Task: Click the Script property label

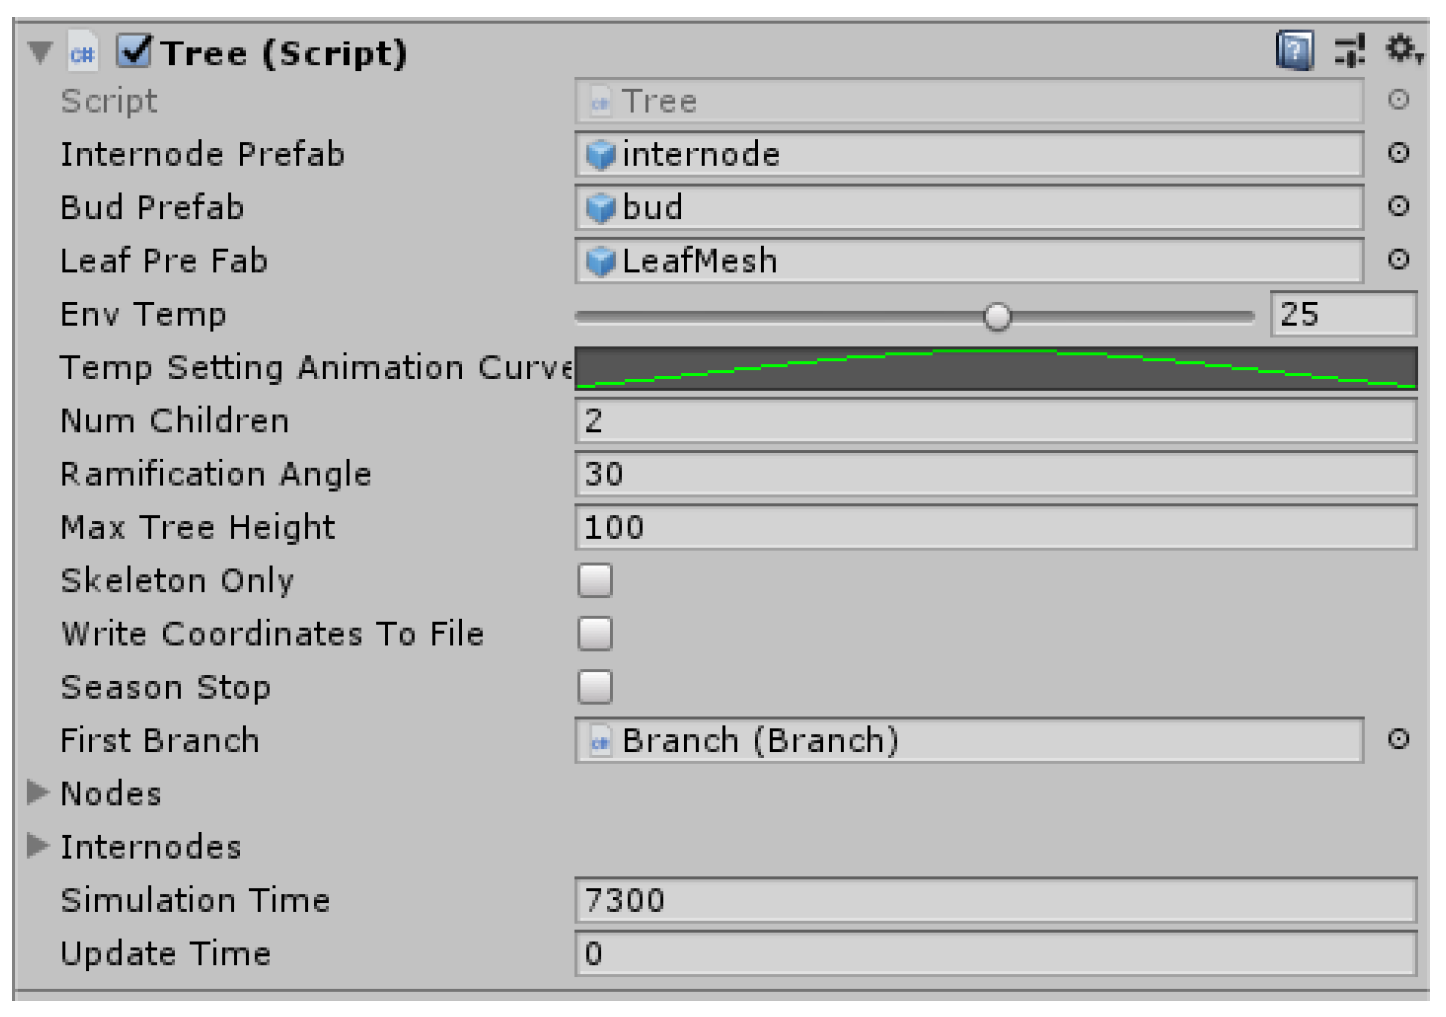Action: (109, 101)
